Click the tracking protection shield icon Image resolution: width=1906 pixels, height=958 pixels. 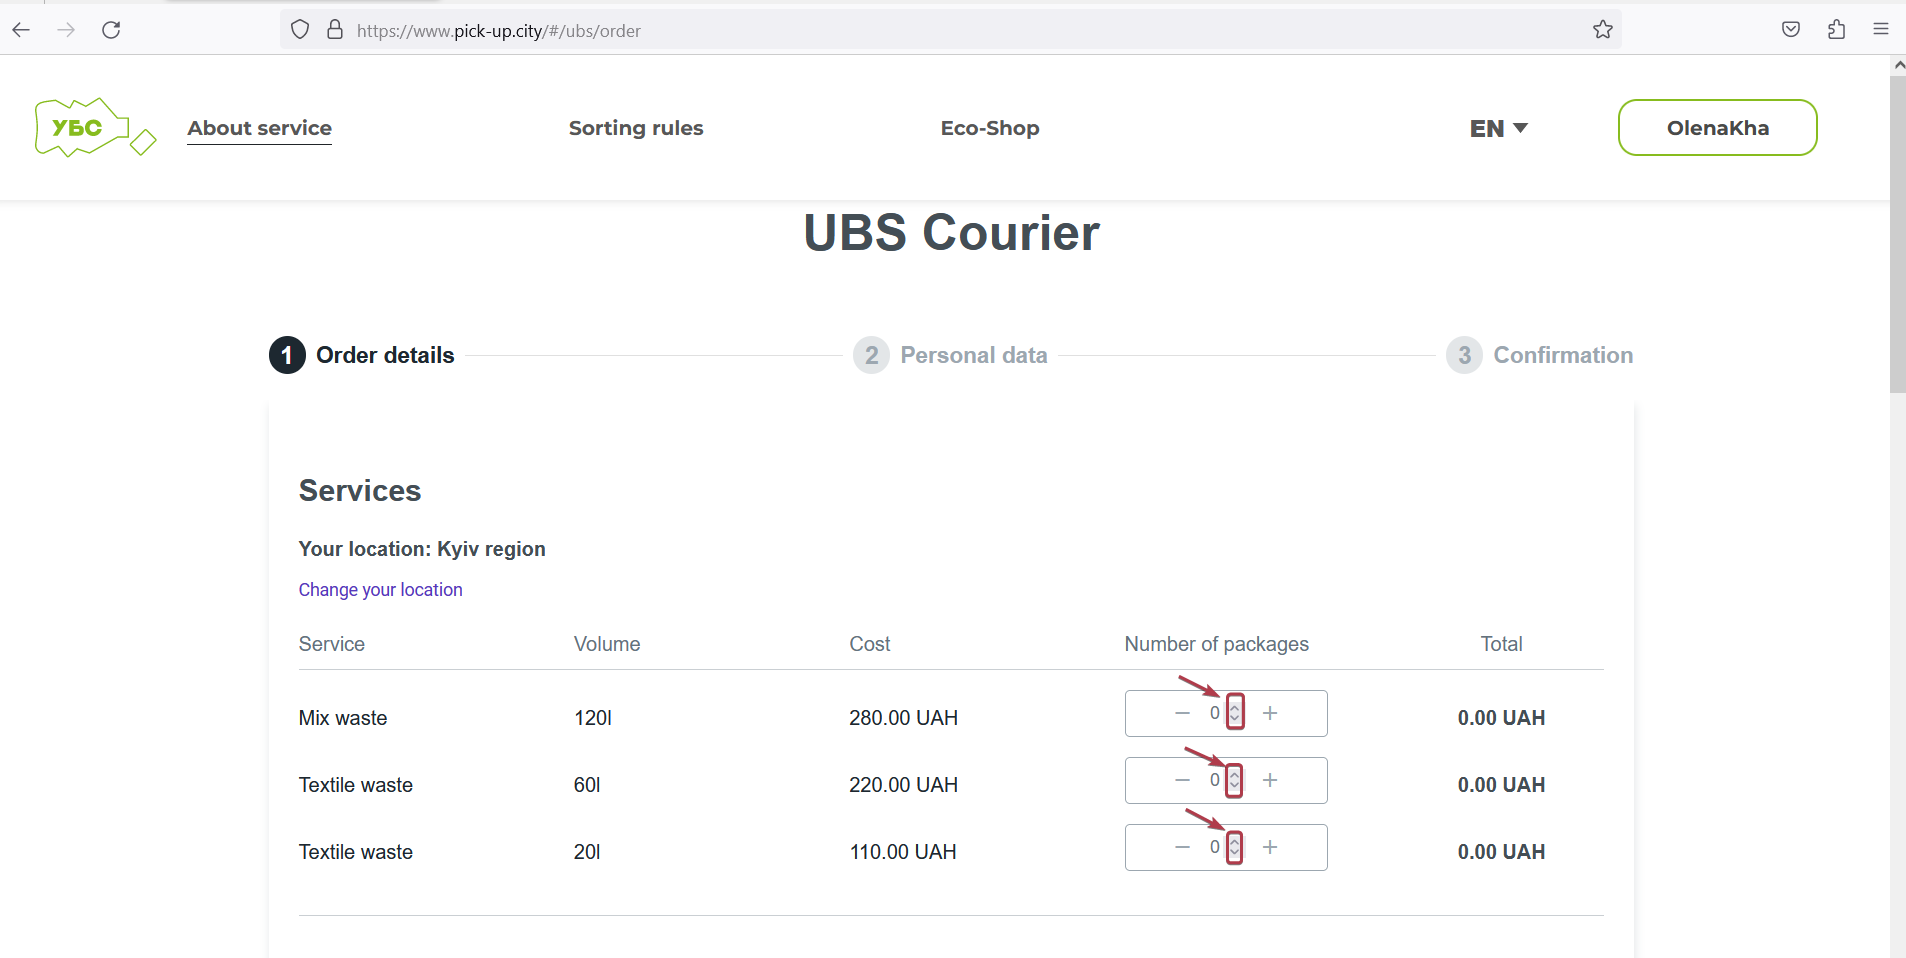coord(300,29)
